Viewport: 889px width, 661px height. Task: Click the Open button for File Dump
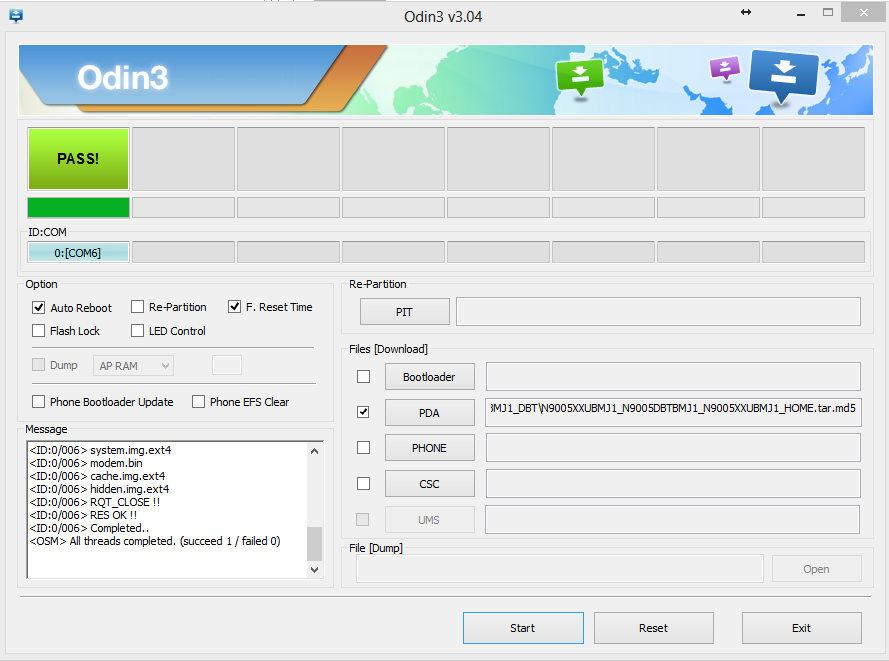[x=816, y=569]
